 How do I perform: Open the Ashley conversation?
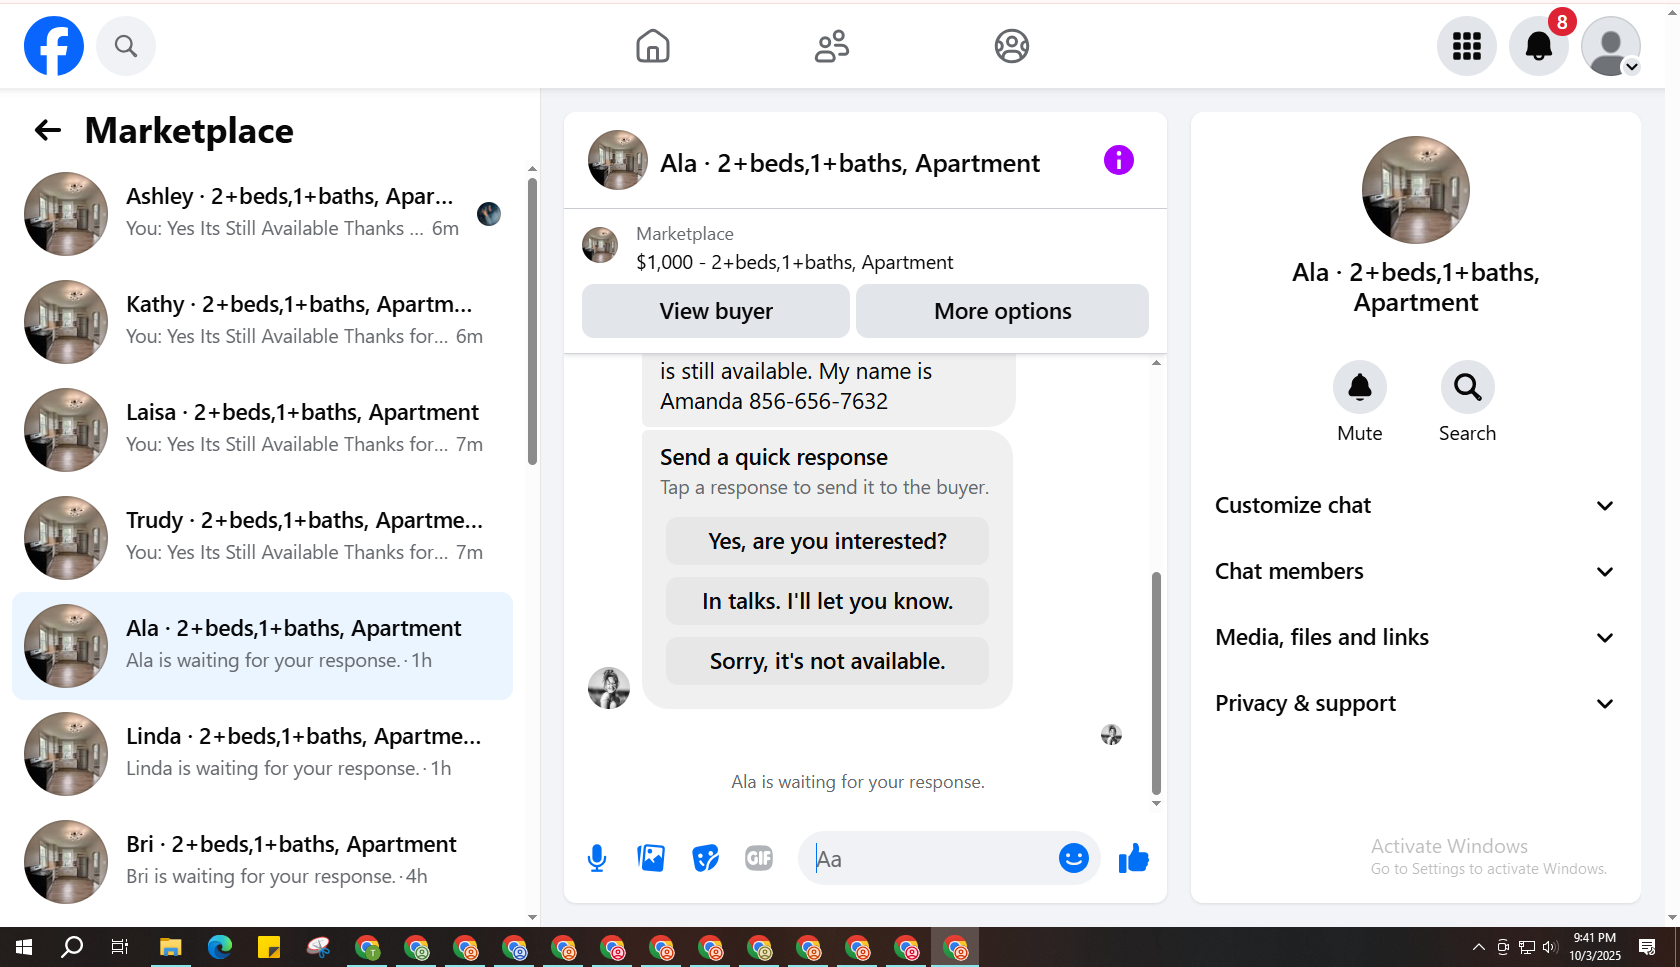(262, 214)
